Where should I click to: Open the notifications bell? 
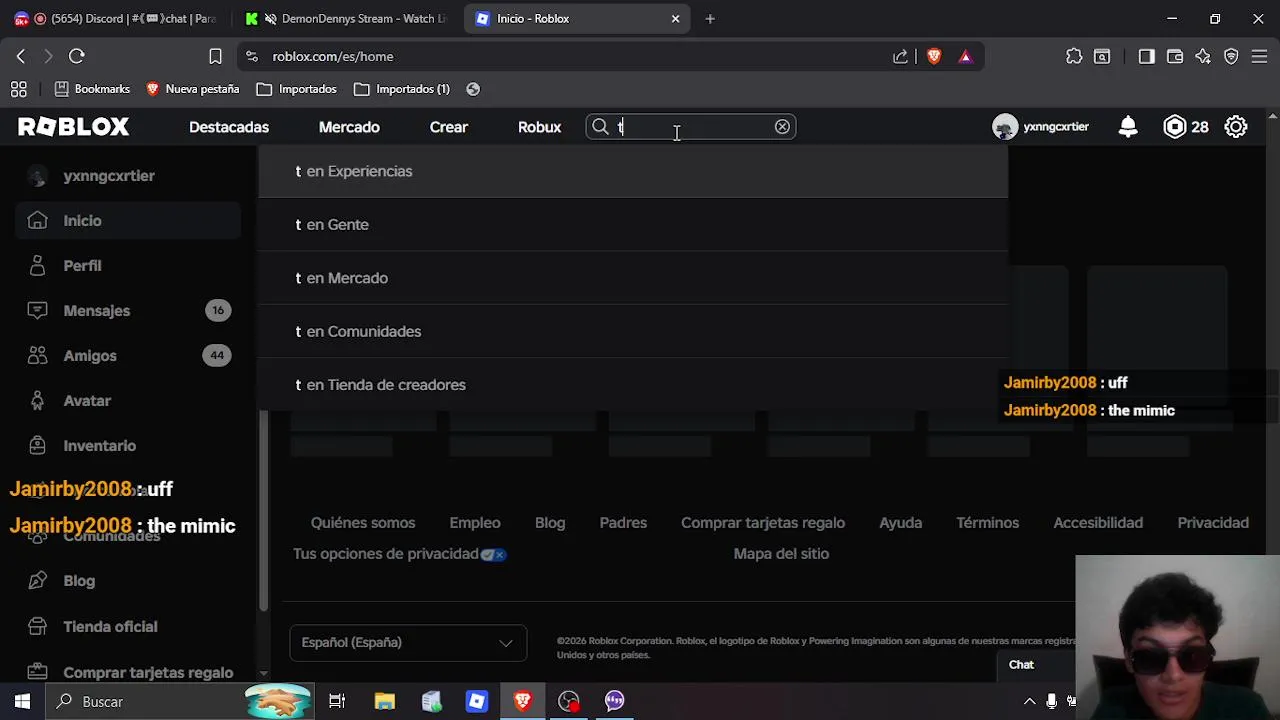click(x=1128, y=127)
